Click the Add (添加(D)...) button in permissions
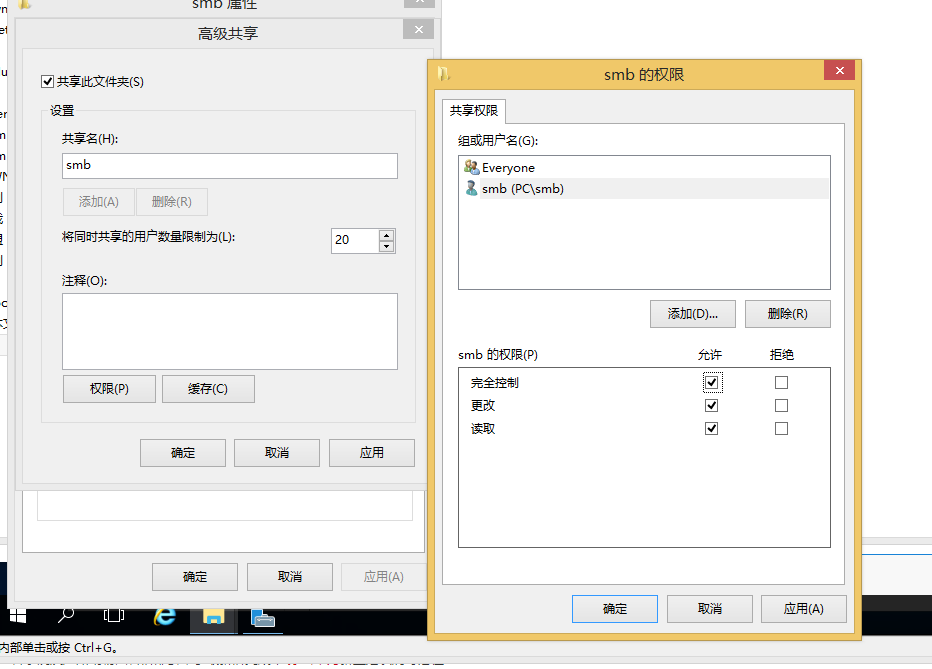Viewport: 932px width, 669px height. 692,314
